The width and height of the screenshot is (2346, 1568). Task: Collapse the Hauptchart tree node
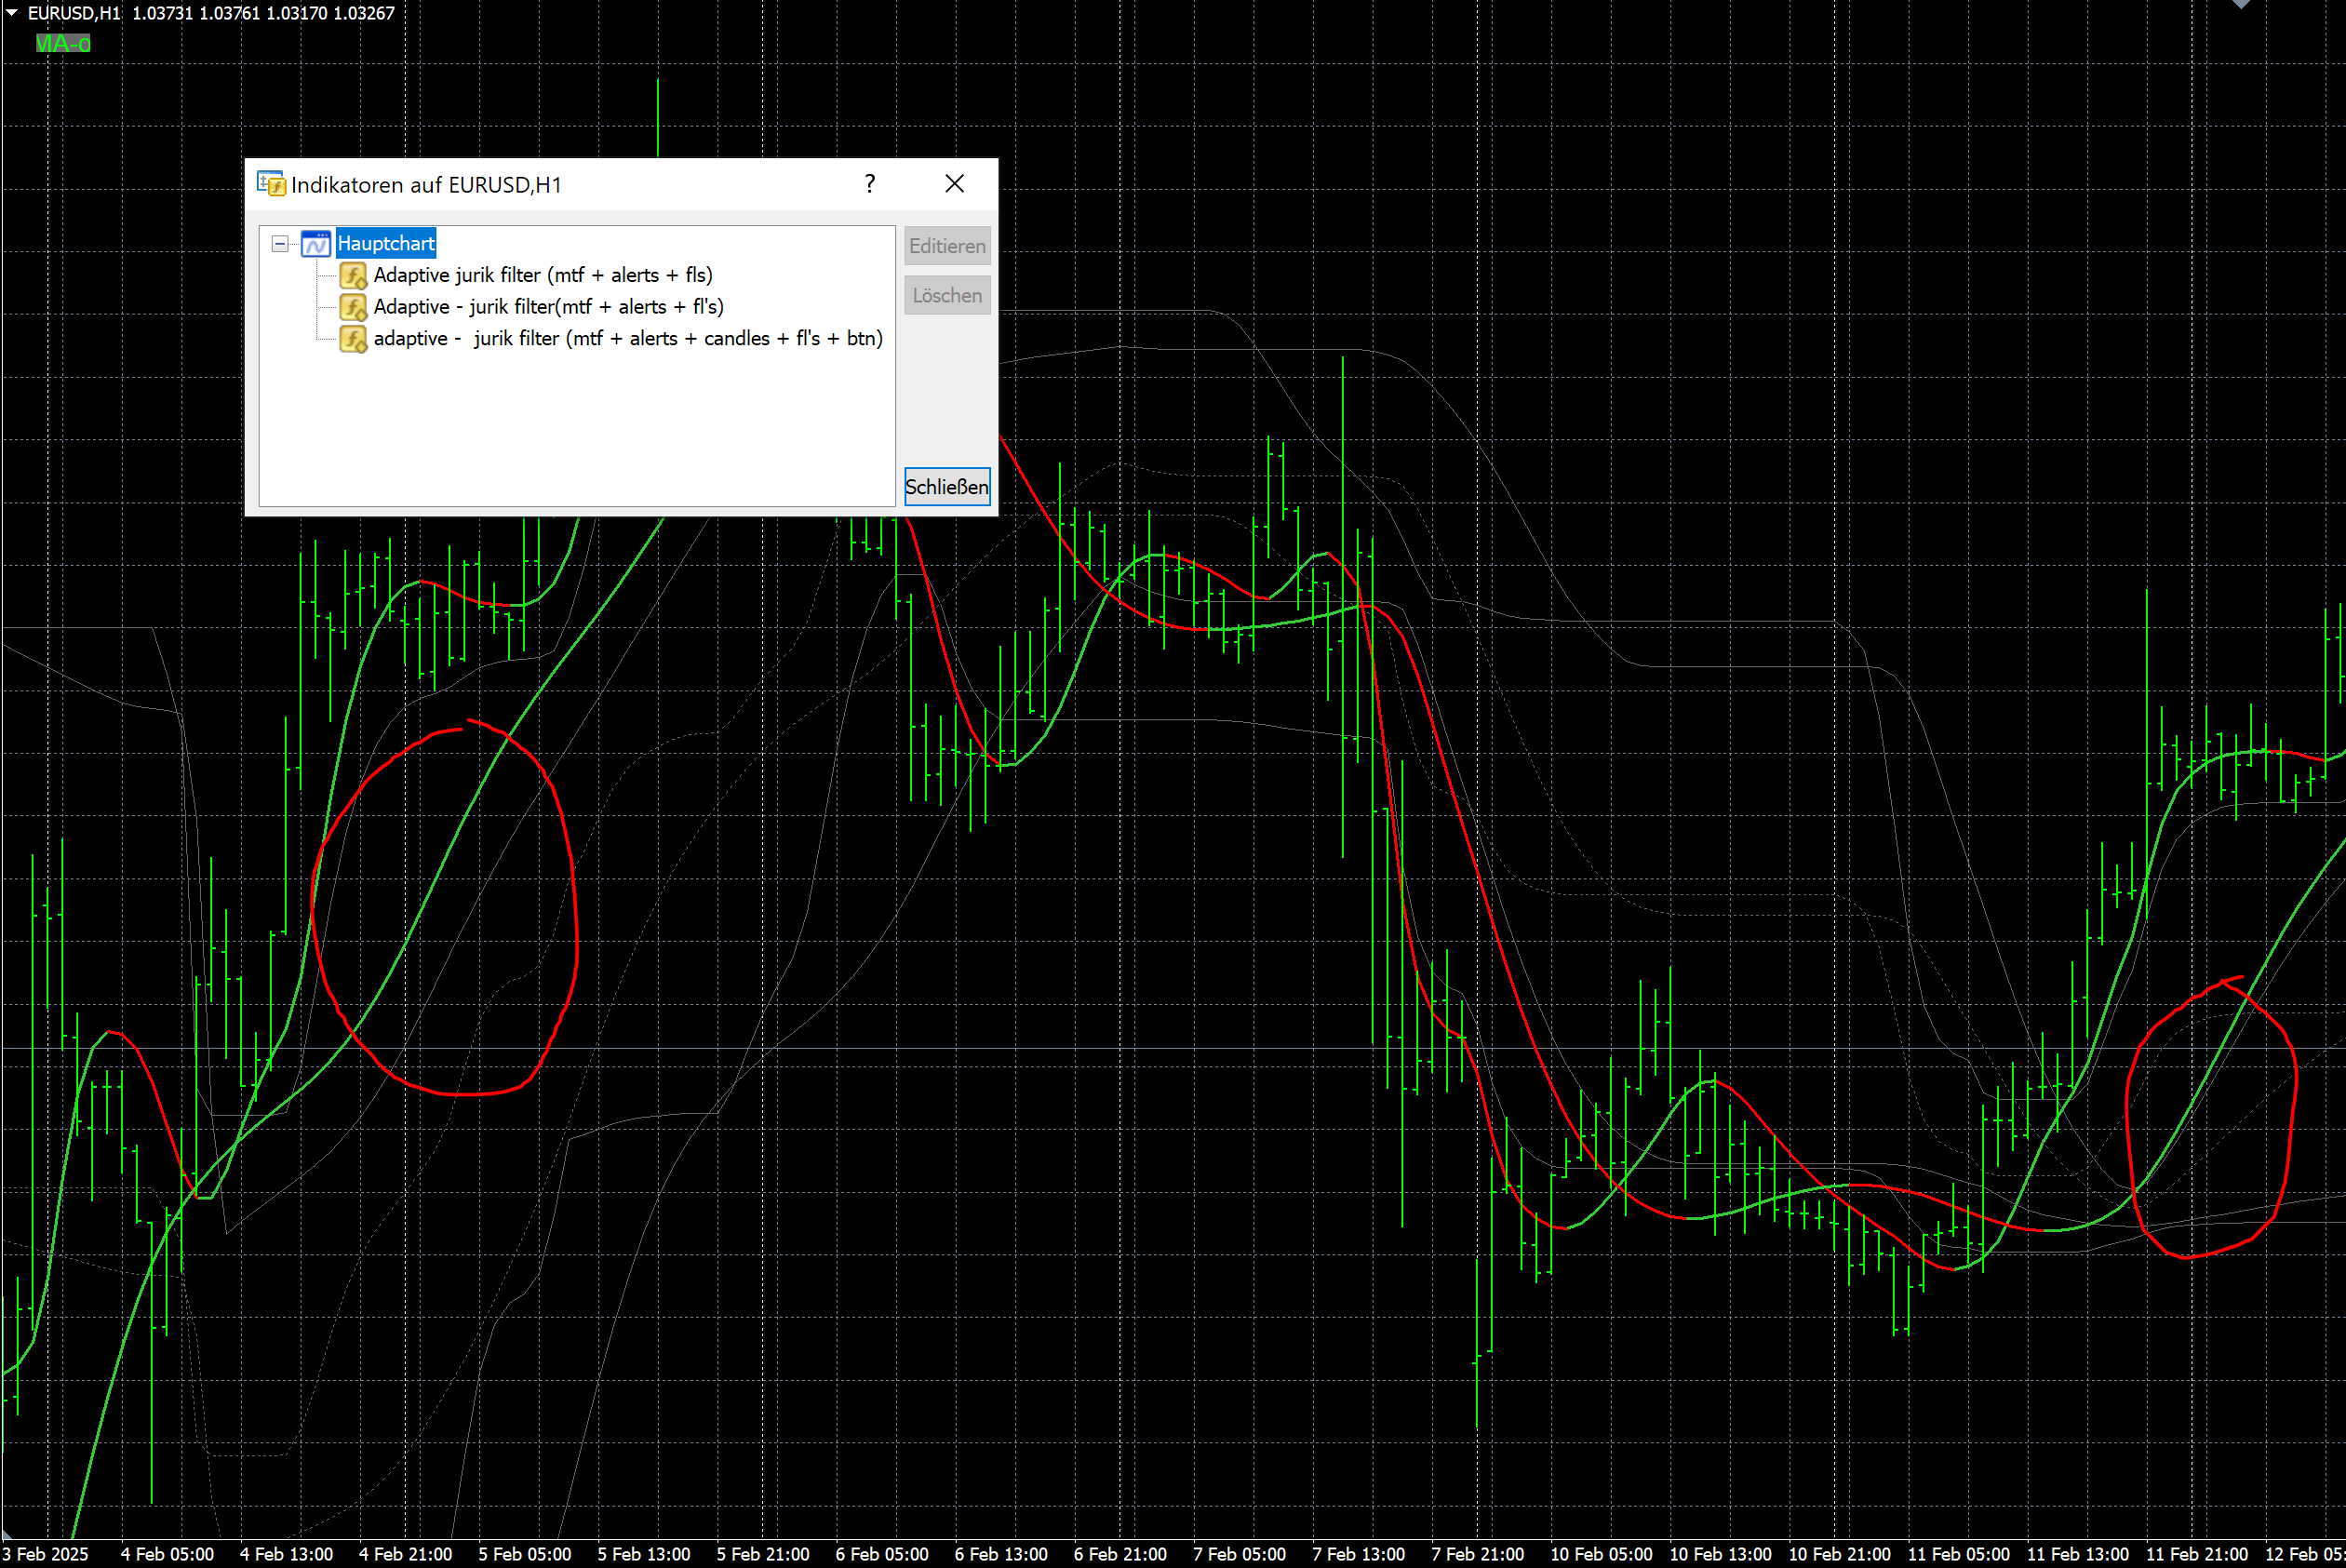pyautogui.click(x=280, y=243)
